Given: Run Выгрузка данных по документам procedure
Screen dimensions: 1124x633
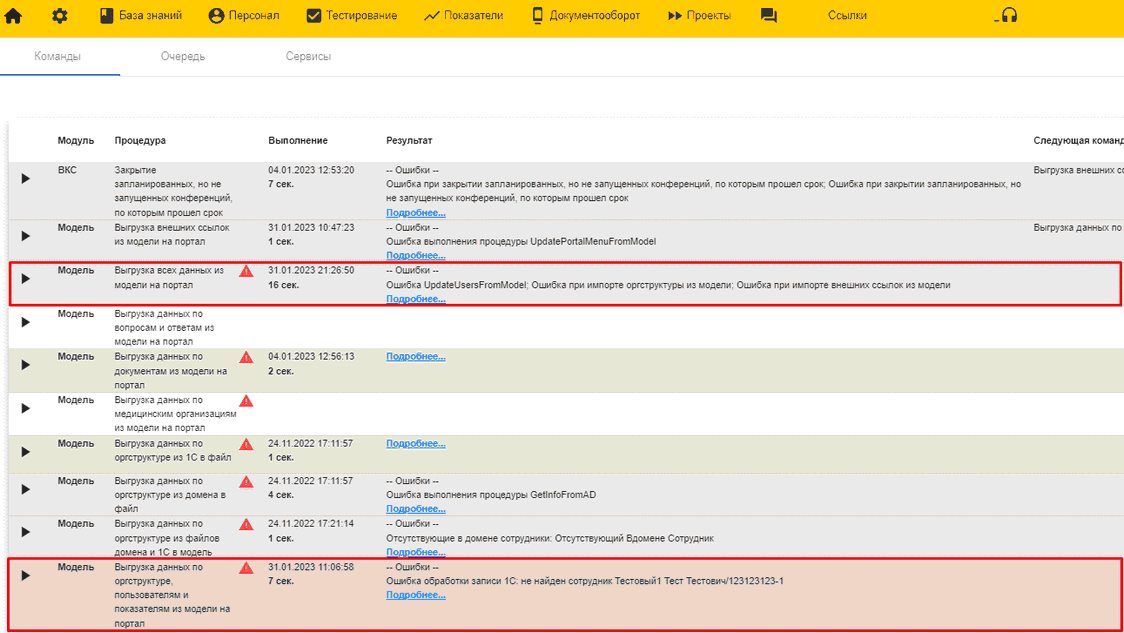Looking at the screenshot, I should click(x=26, y=365).
